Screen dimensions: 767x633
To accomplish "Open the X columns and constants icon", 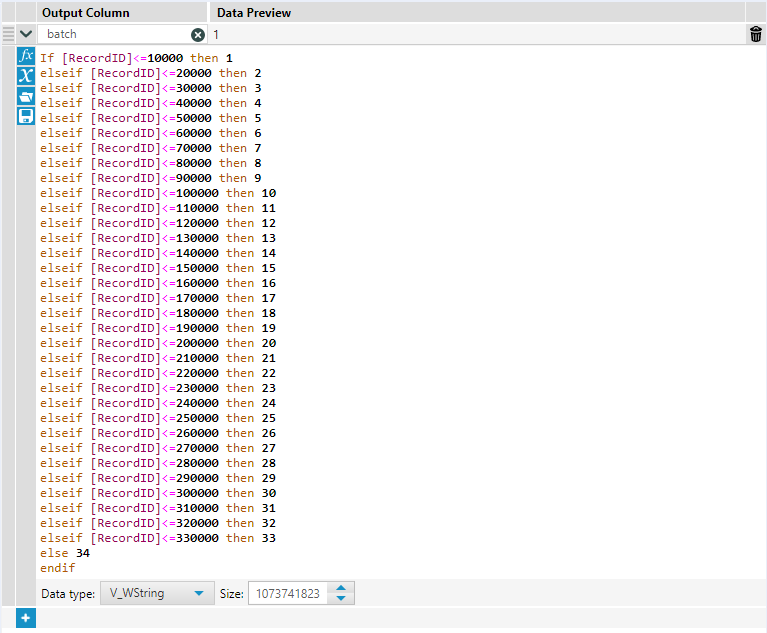I will pos(26,76).
